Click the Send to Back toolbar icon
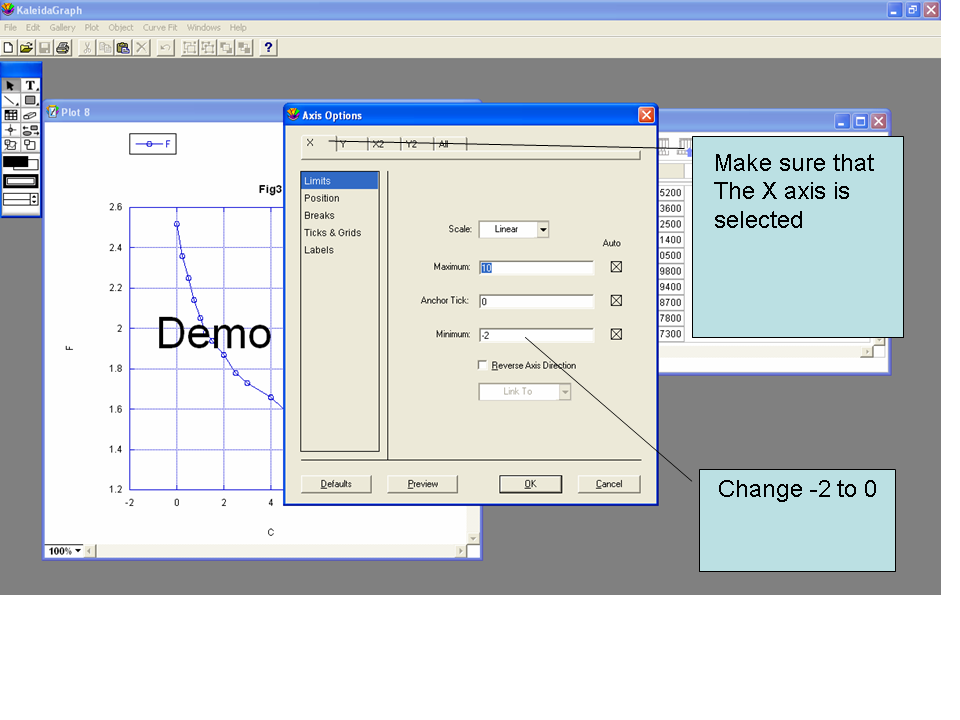 [x=245, y=48]
